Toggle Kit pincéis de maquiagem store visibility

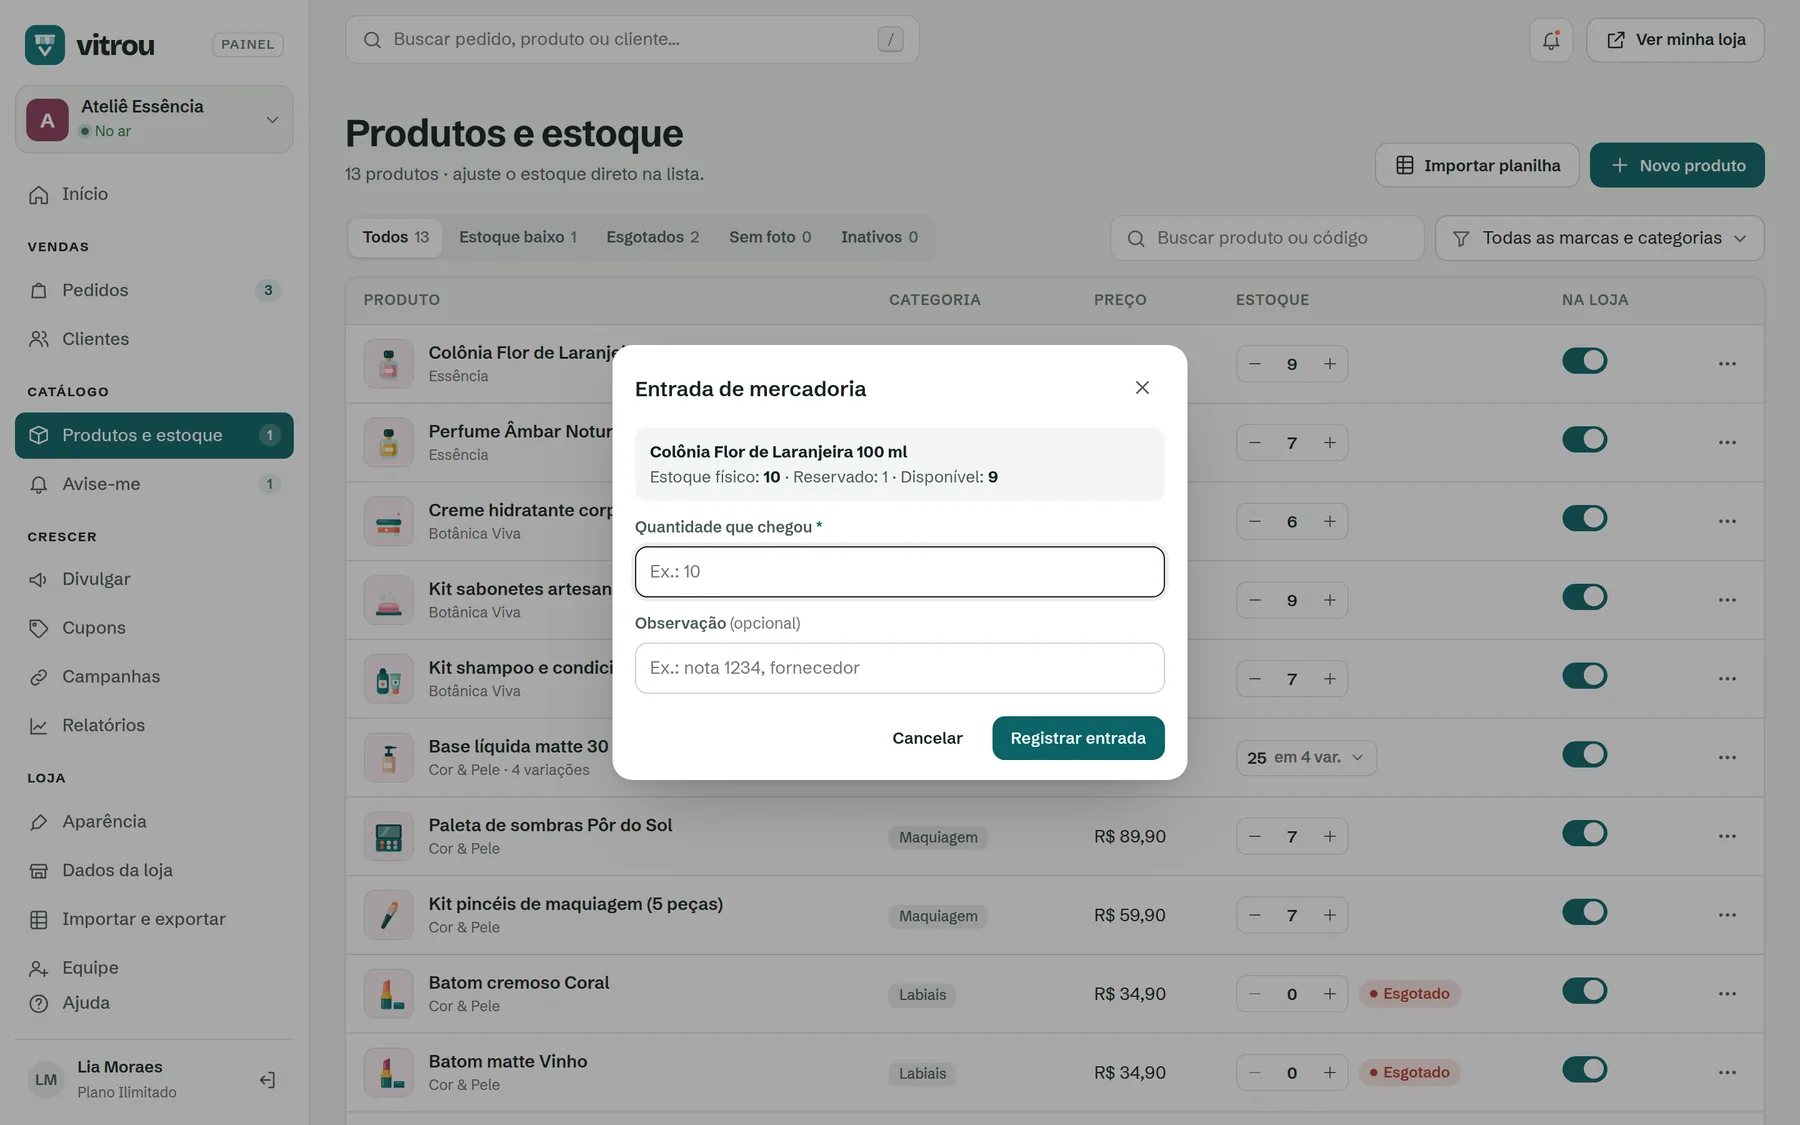tap(1584, 912)
